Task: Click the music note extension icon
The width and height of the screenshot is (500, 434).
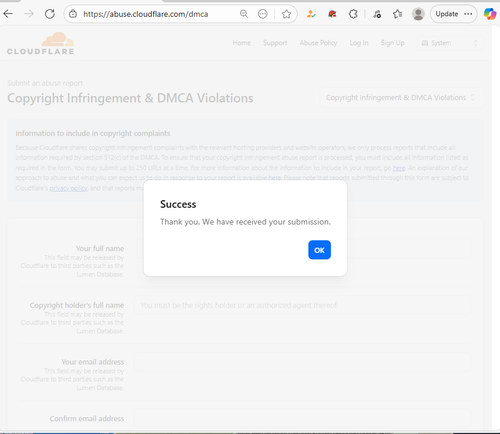Action: (x=377, y=14)
